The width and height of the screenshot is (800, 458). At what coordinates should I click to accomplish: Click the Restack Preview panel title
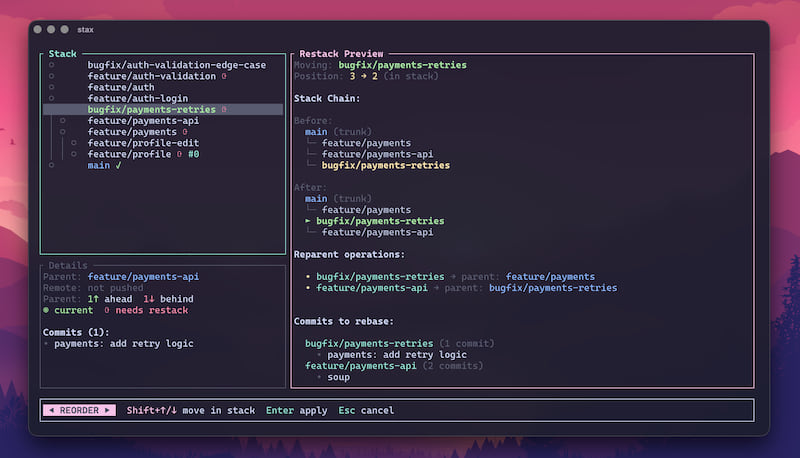coord(341,53)
